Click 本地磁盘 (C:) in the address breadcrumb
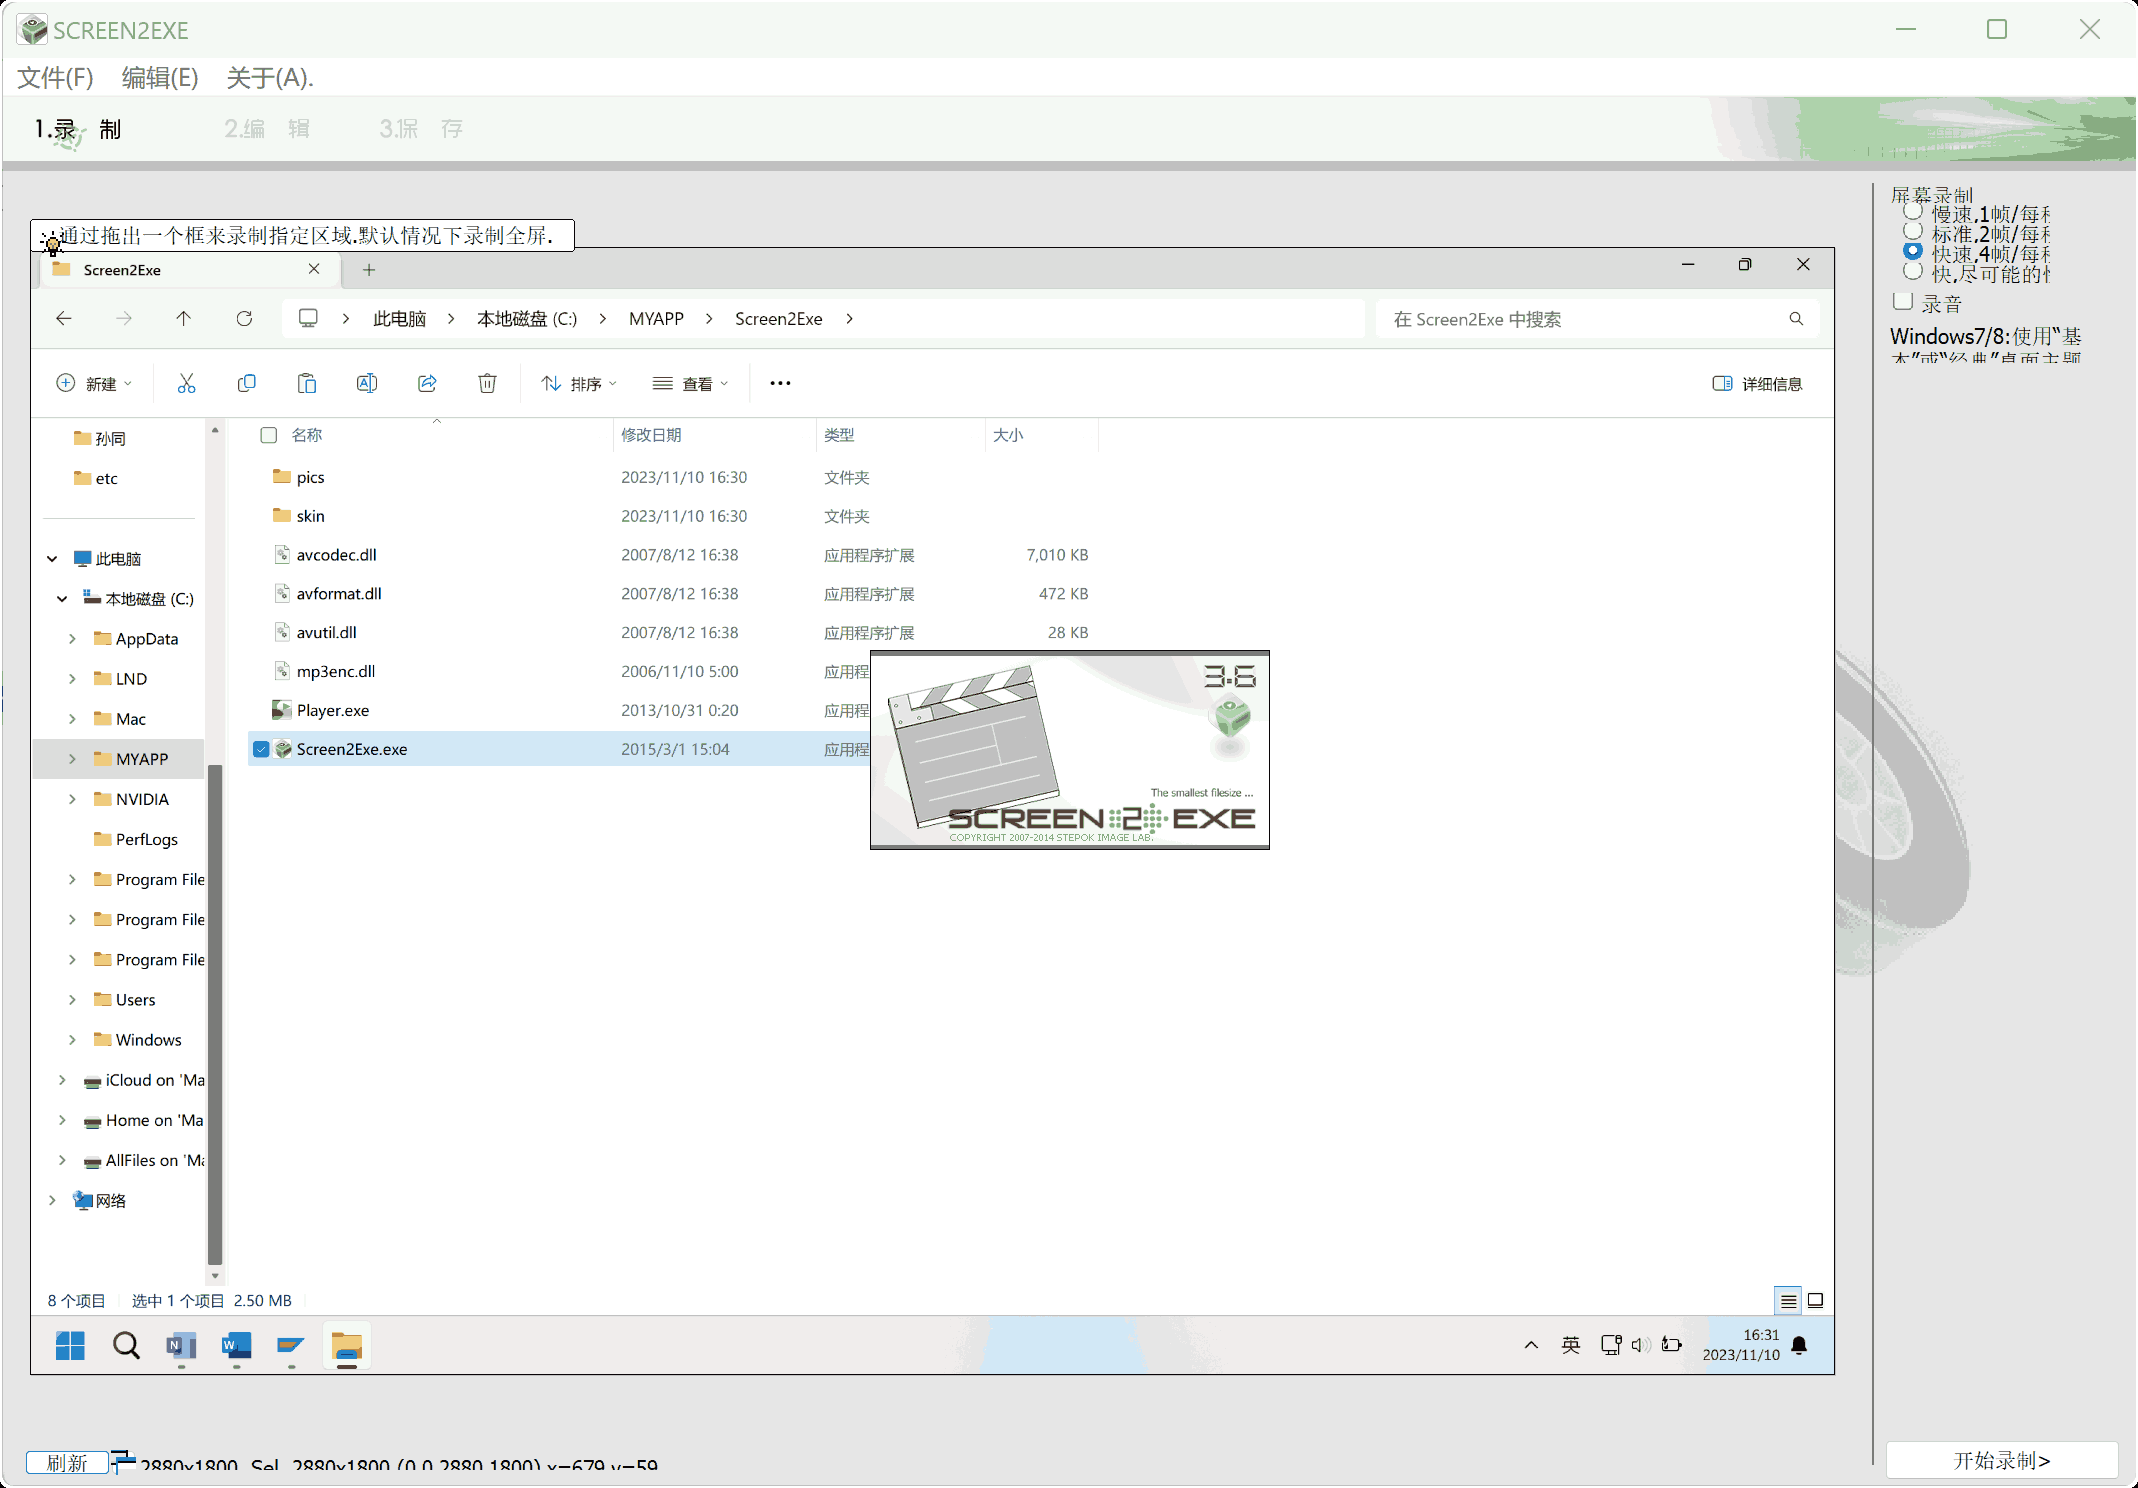The width and height of the screenshot is (2138, 1488). click(x=527, y=319)
